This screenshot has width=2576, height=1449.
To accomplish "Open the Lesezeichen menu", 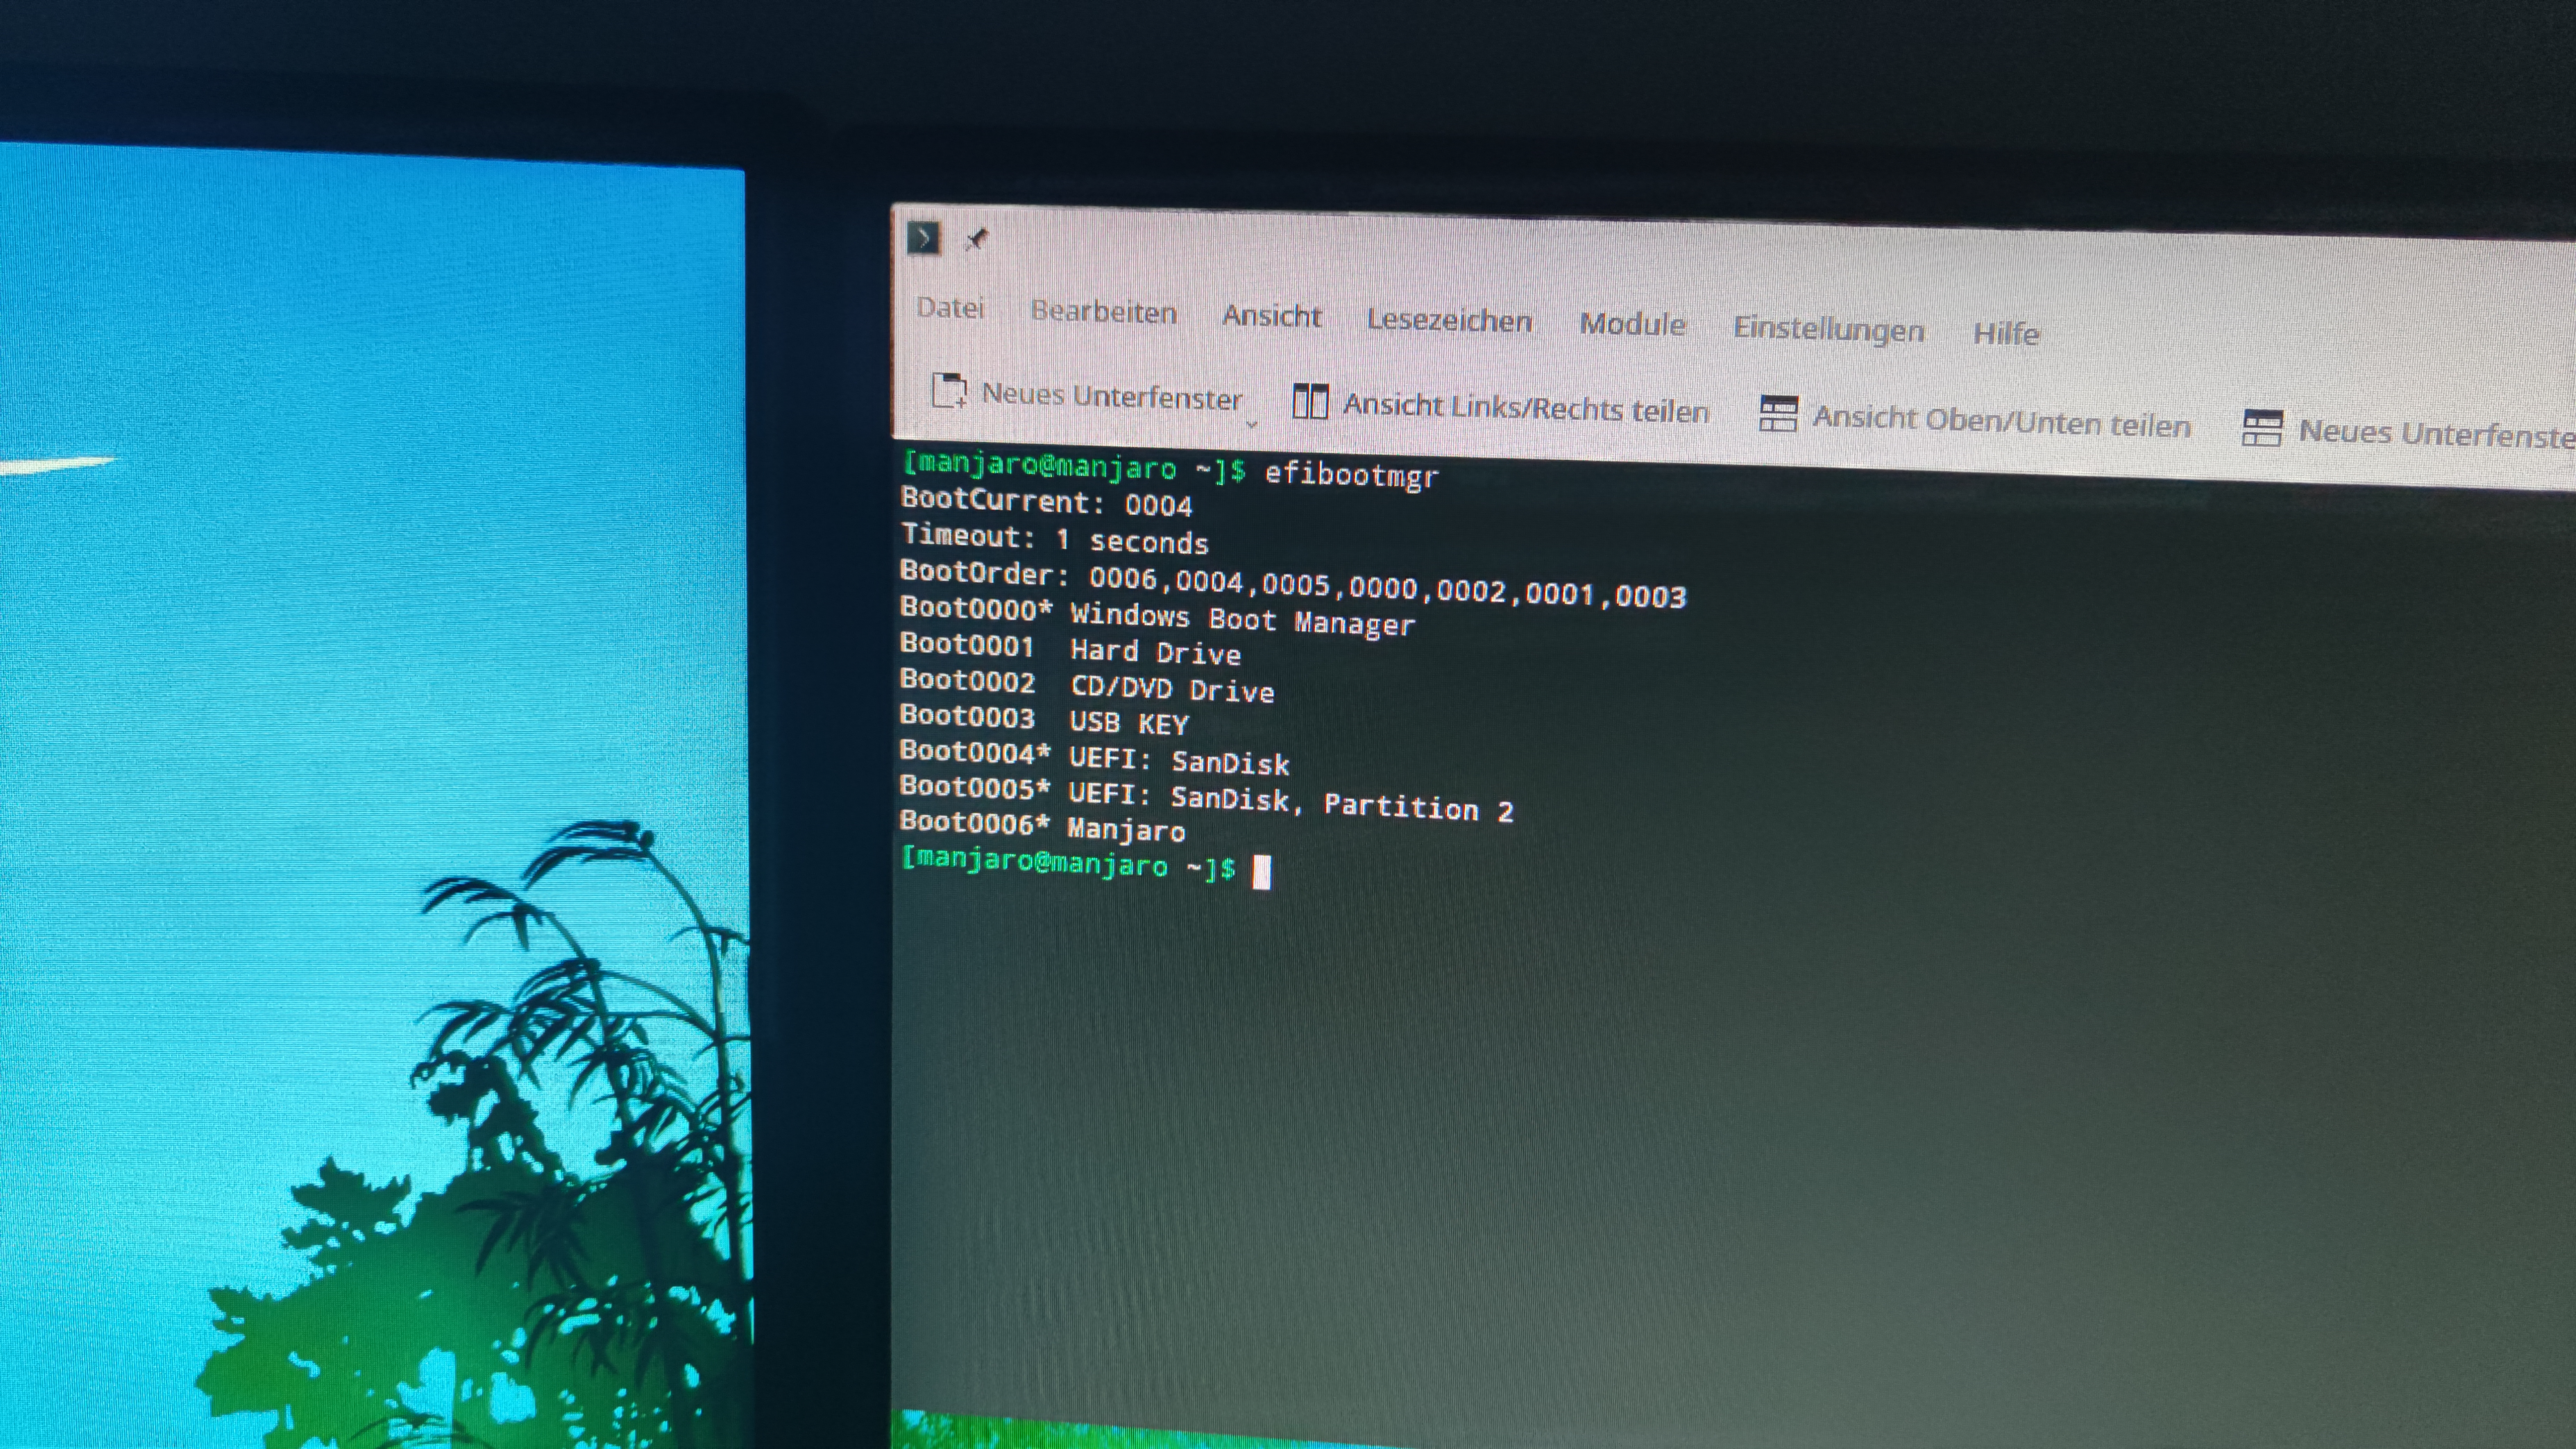I will click(1448, 321).
